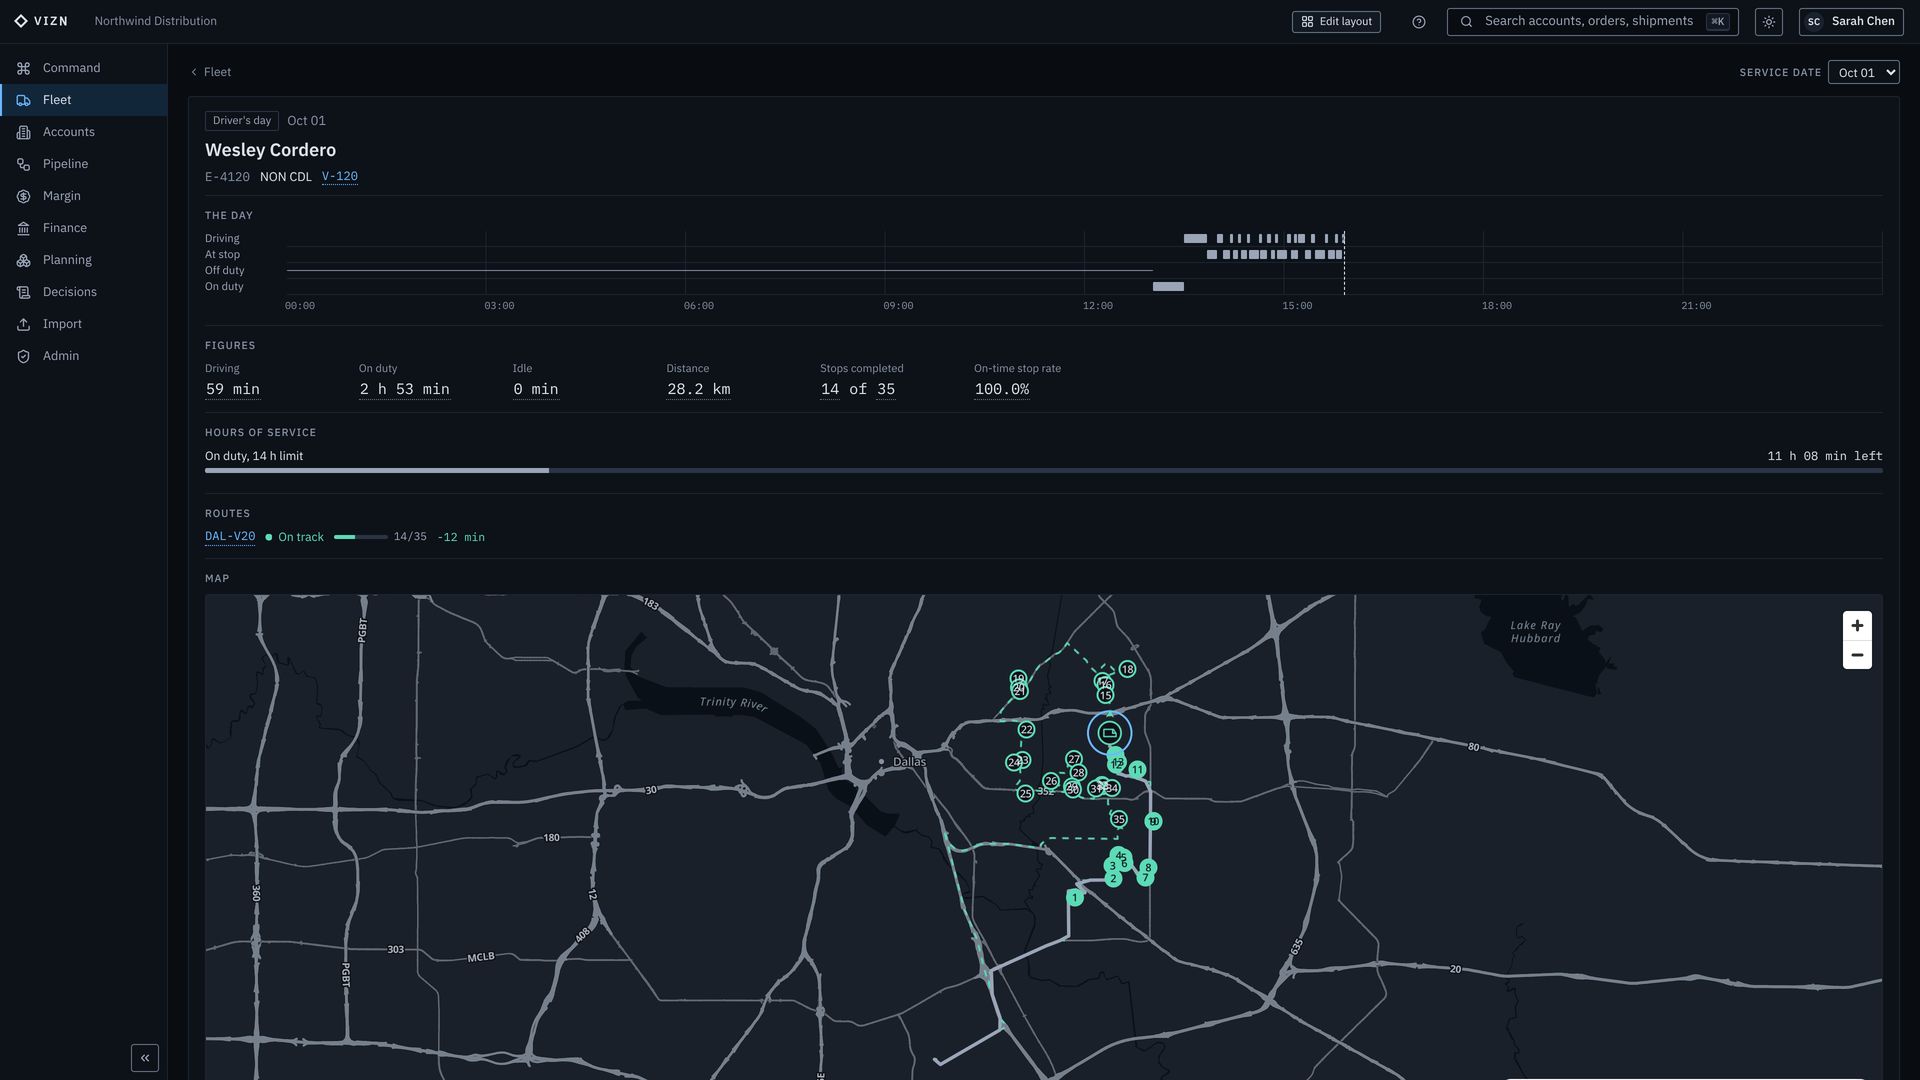Click the Admin shield icon
Viewport: 1920px width, 1080px height.
23,356
